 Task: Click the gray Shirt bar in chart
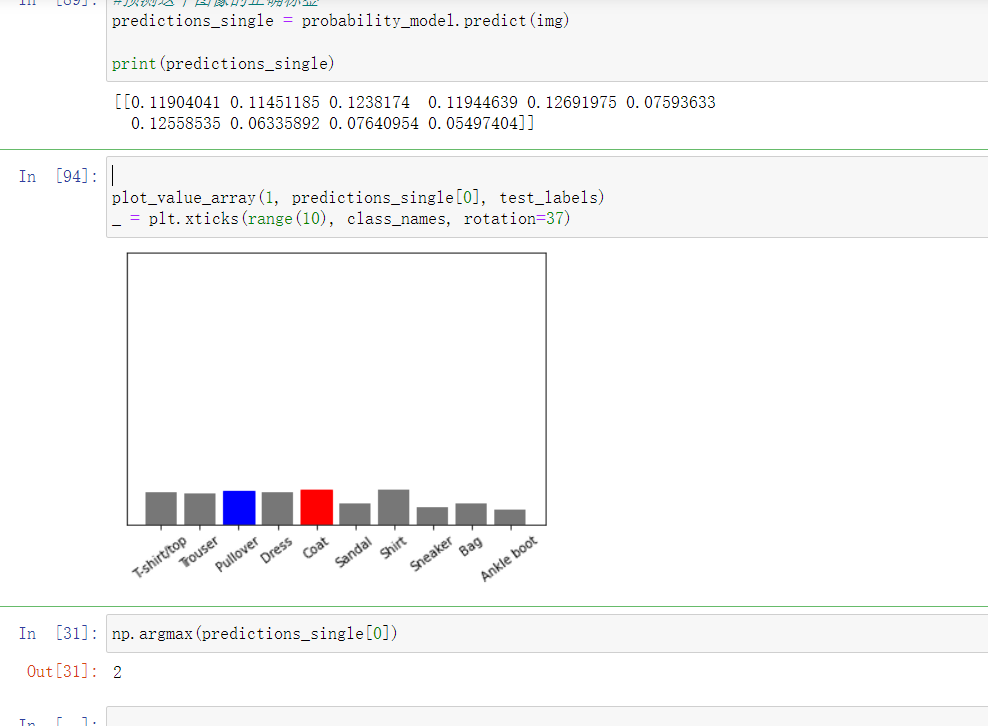[393, 507]
